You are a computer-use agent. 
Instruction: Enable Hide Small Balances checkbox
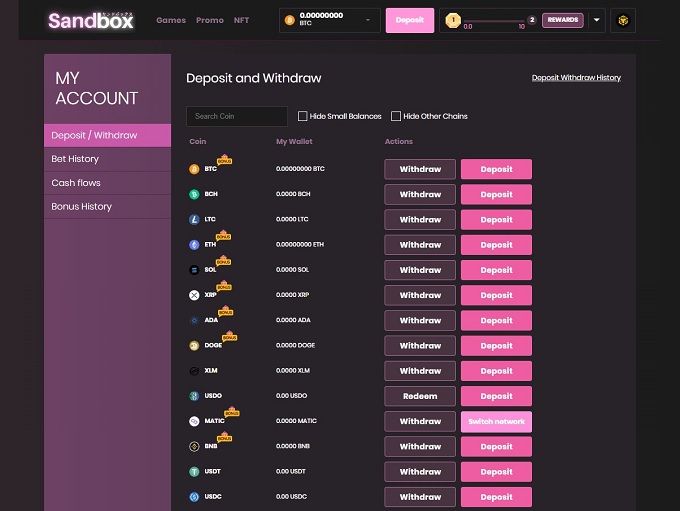[303, 116]
